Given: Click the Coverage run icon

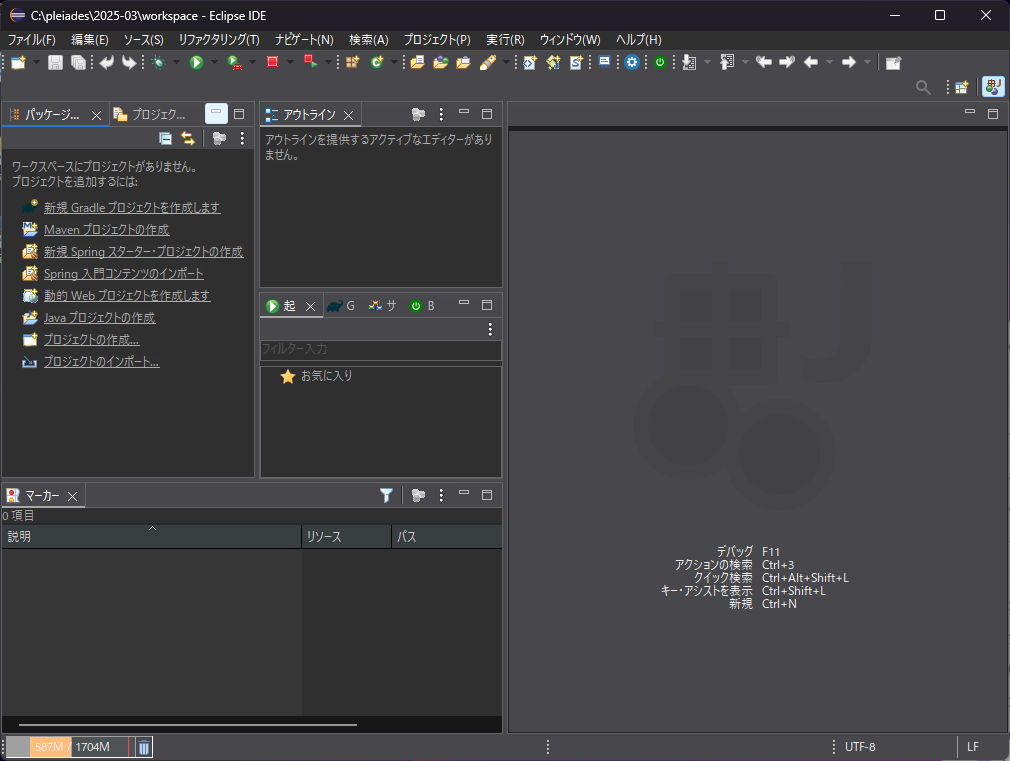Looking at the screenshot, I should click(x=234, y=63).
